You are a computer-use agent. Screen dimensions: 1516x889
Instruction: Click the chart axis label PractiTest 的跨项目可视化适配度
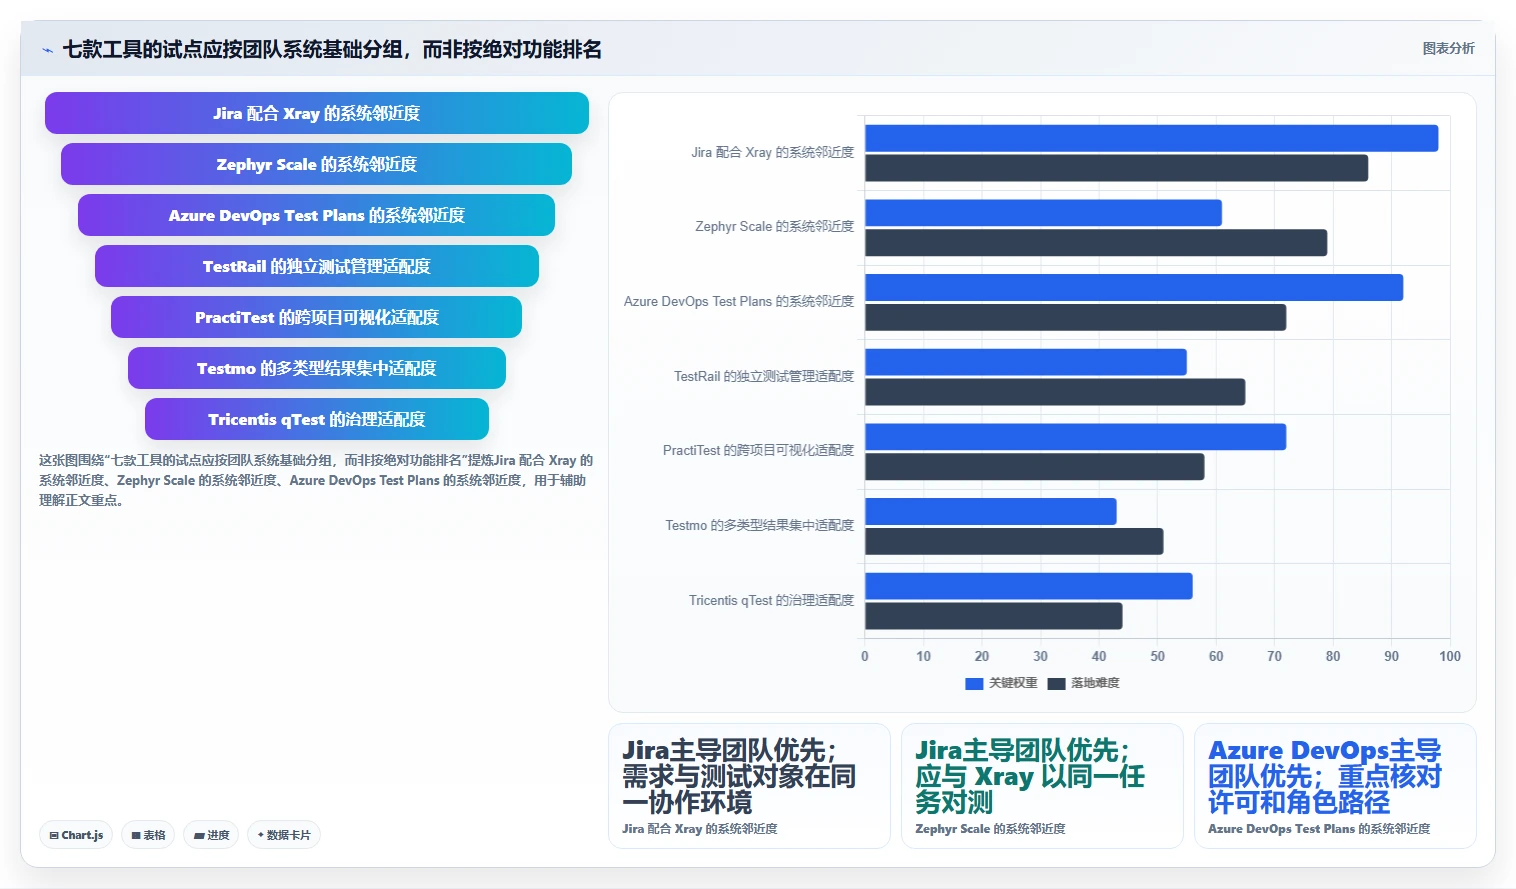(x=758, y=451)
